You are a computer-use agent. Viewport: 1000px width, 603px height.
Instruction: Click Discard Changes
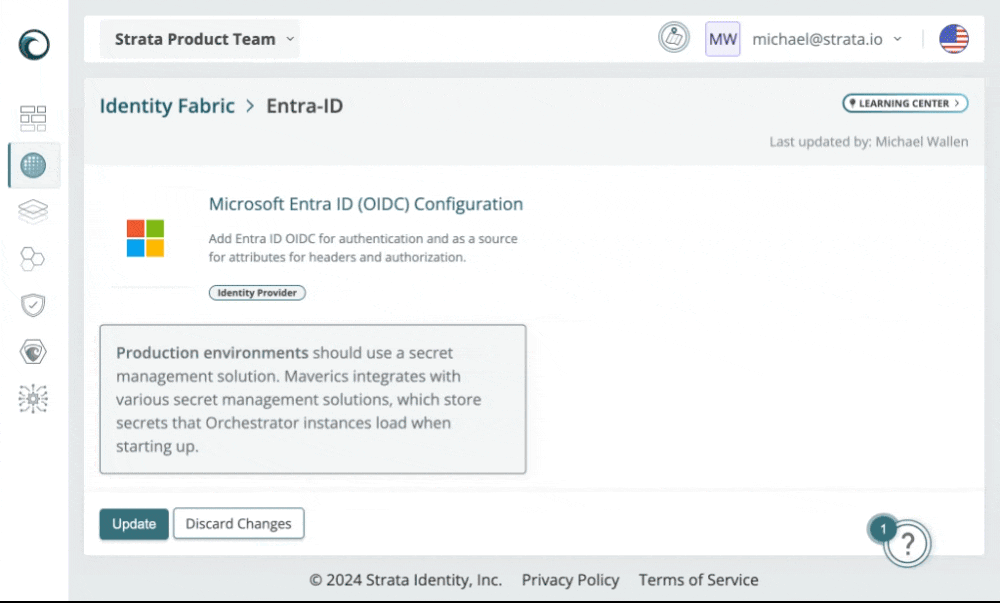[239, 523]
